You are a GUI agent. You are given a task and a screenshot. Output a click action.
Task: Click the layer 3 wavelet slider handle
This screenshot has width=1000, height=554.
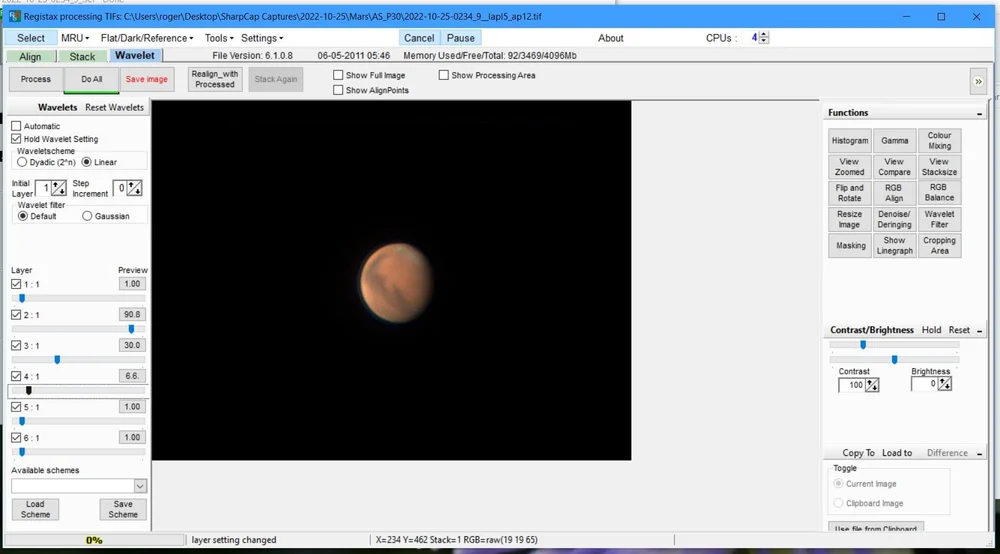click(x=57, y=360)
